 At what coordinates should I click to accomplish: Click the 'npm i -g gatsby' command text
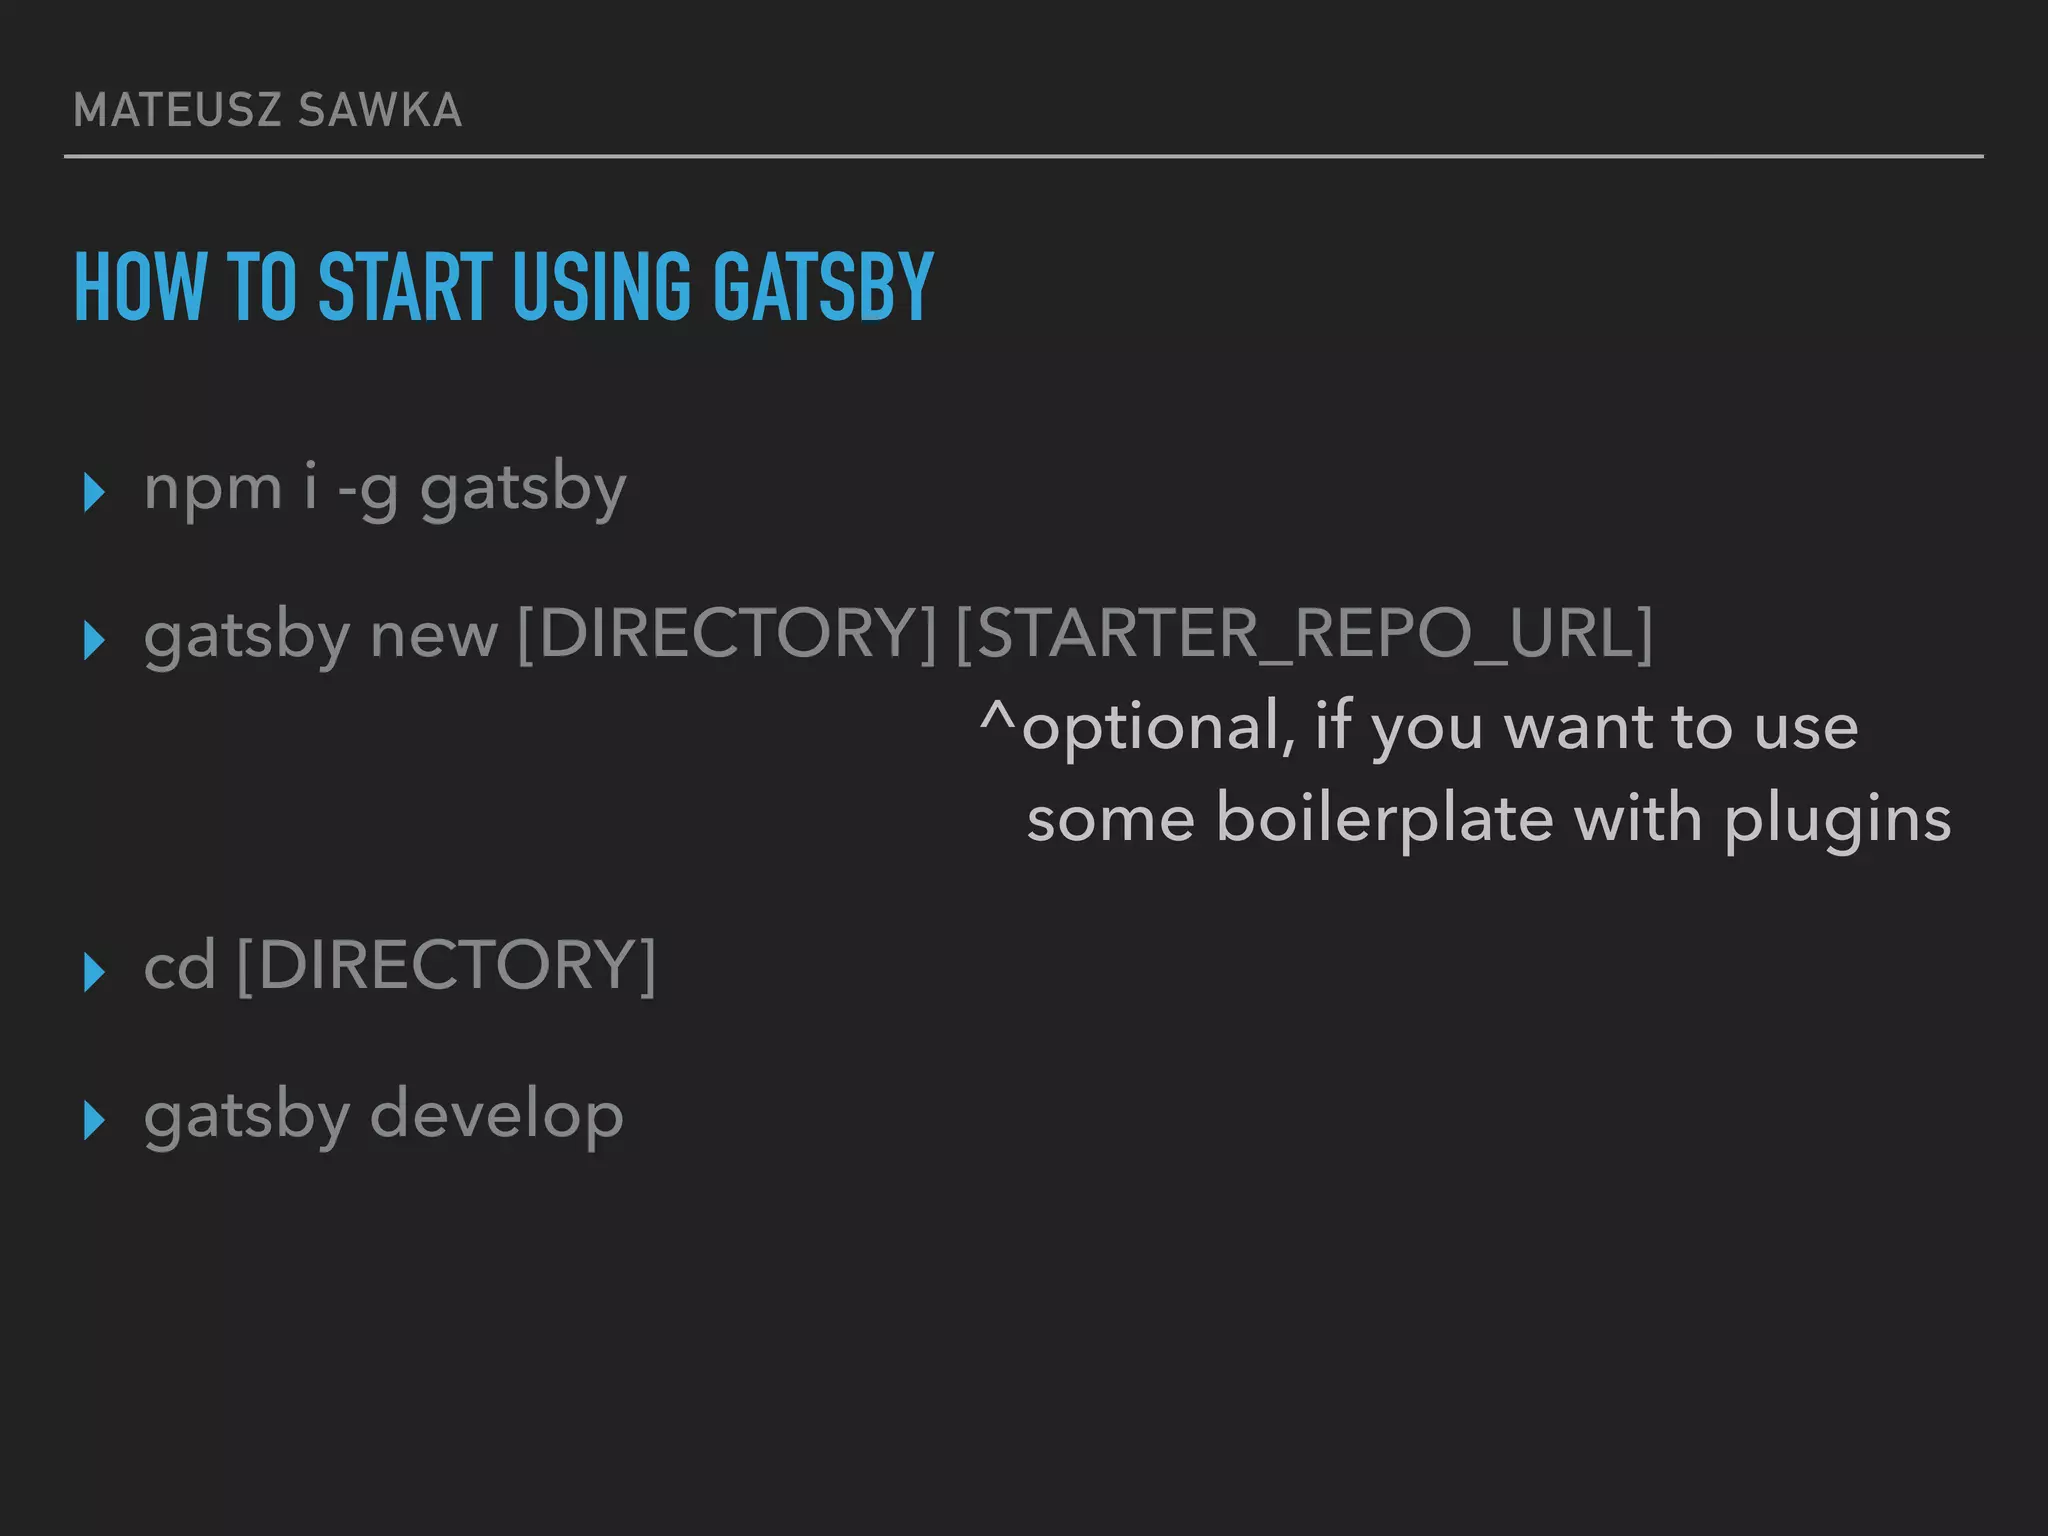pyautogui.click(x=385, y=490)
